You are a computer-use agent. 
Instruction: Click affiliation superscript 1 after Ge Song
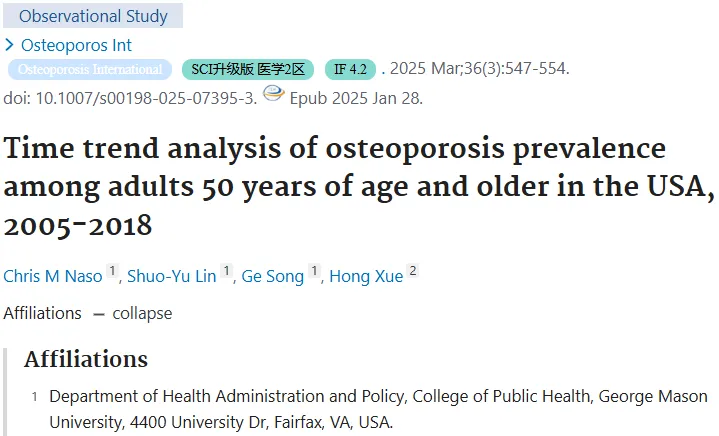(314, 271)
